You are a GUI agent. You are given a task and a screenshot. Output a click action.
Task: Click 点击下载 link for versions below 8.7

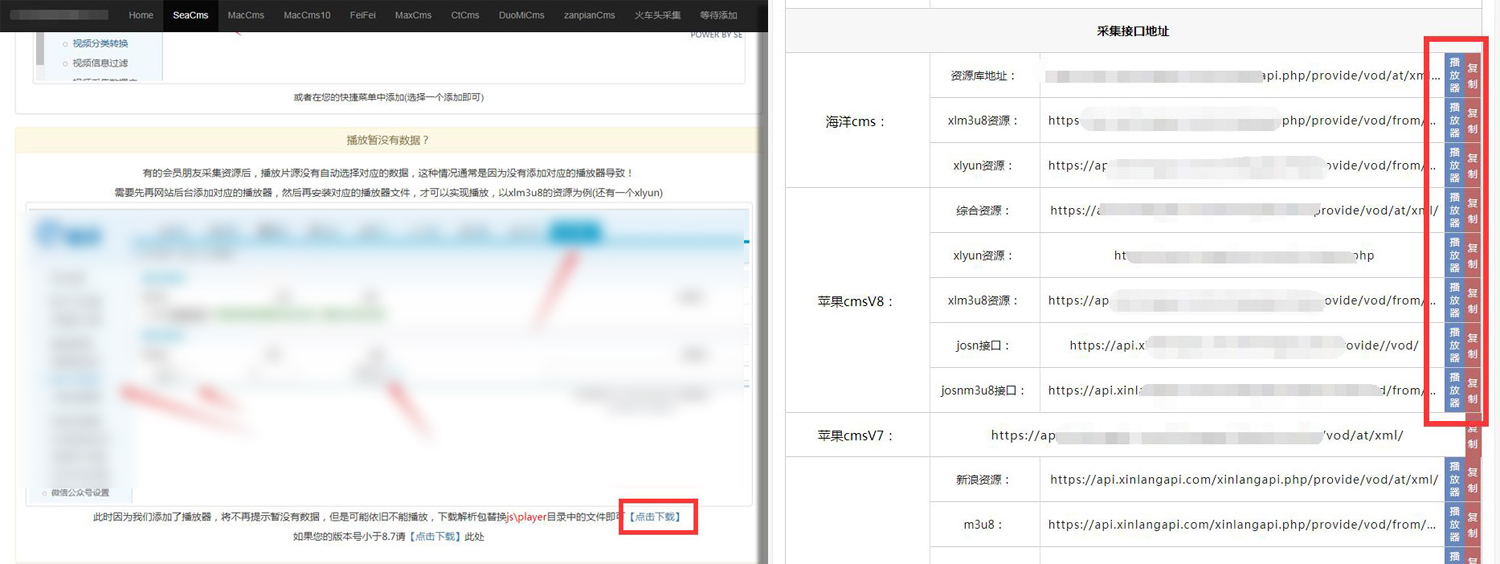[x=436, y=537]
